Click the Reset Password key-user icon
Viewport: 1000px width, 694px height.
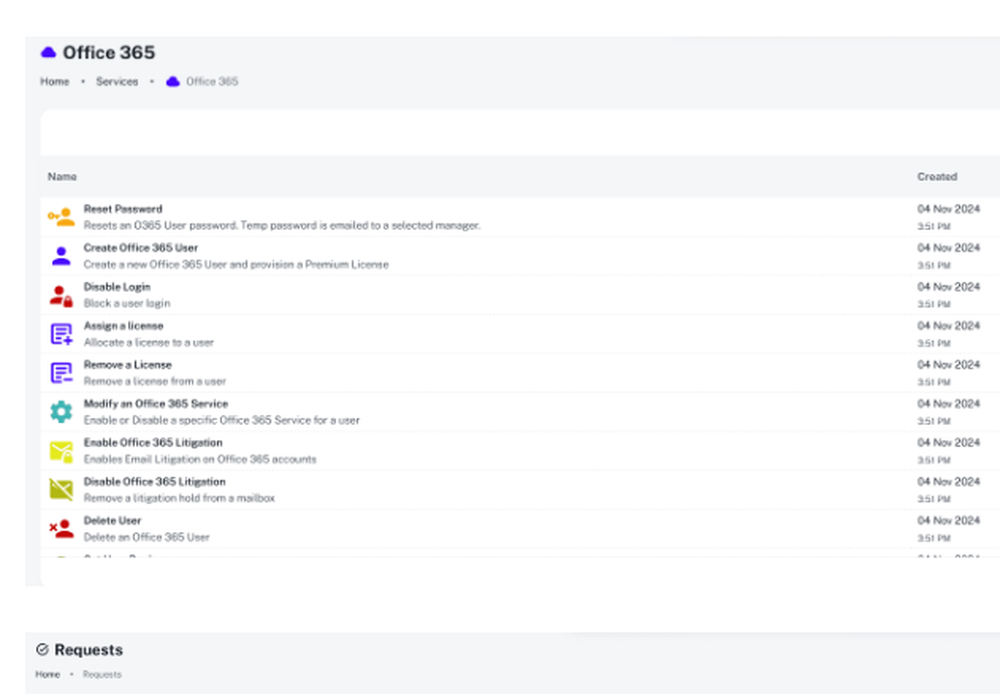click(x=61, y=217)
